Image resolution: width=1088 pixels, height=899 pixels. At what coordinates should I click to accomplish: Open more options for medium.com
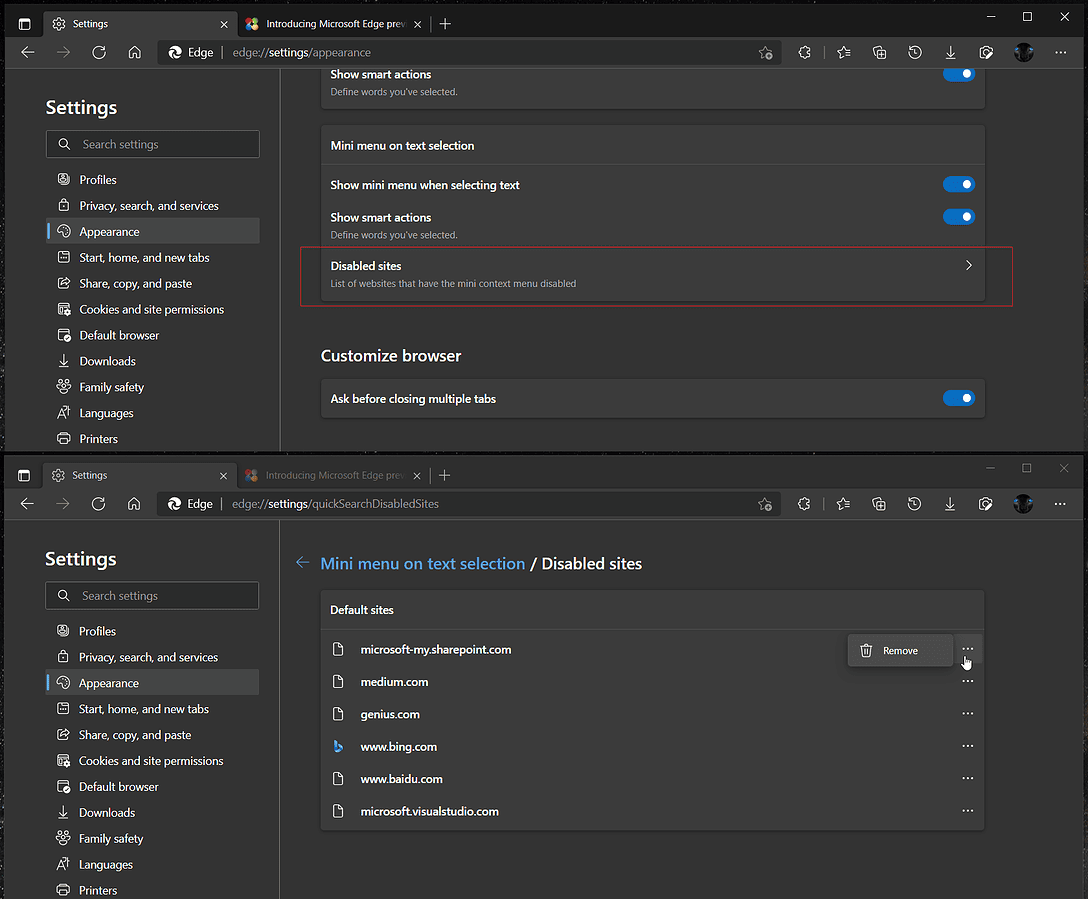click(967, 681)
